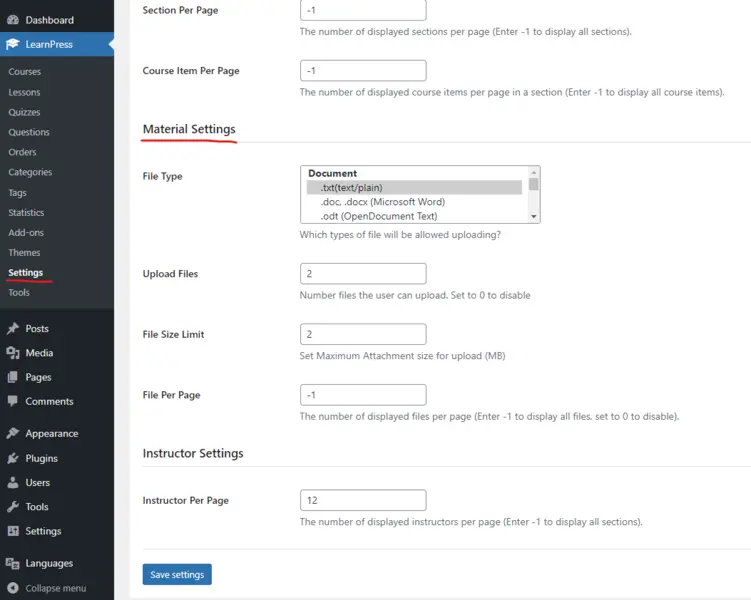The image size is (751, 600).
Task: Click the Comments speech bubble icon
Action: pyautogui.click(x=13, y=401)
